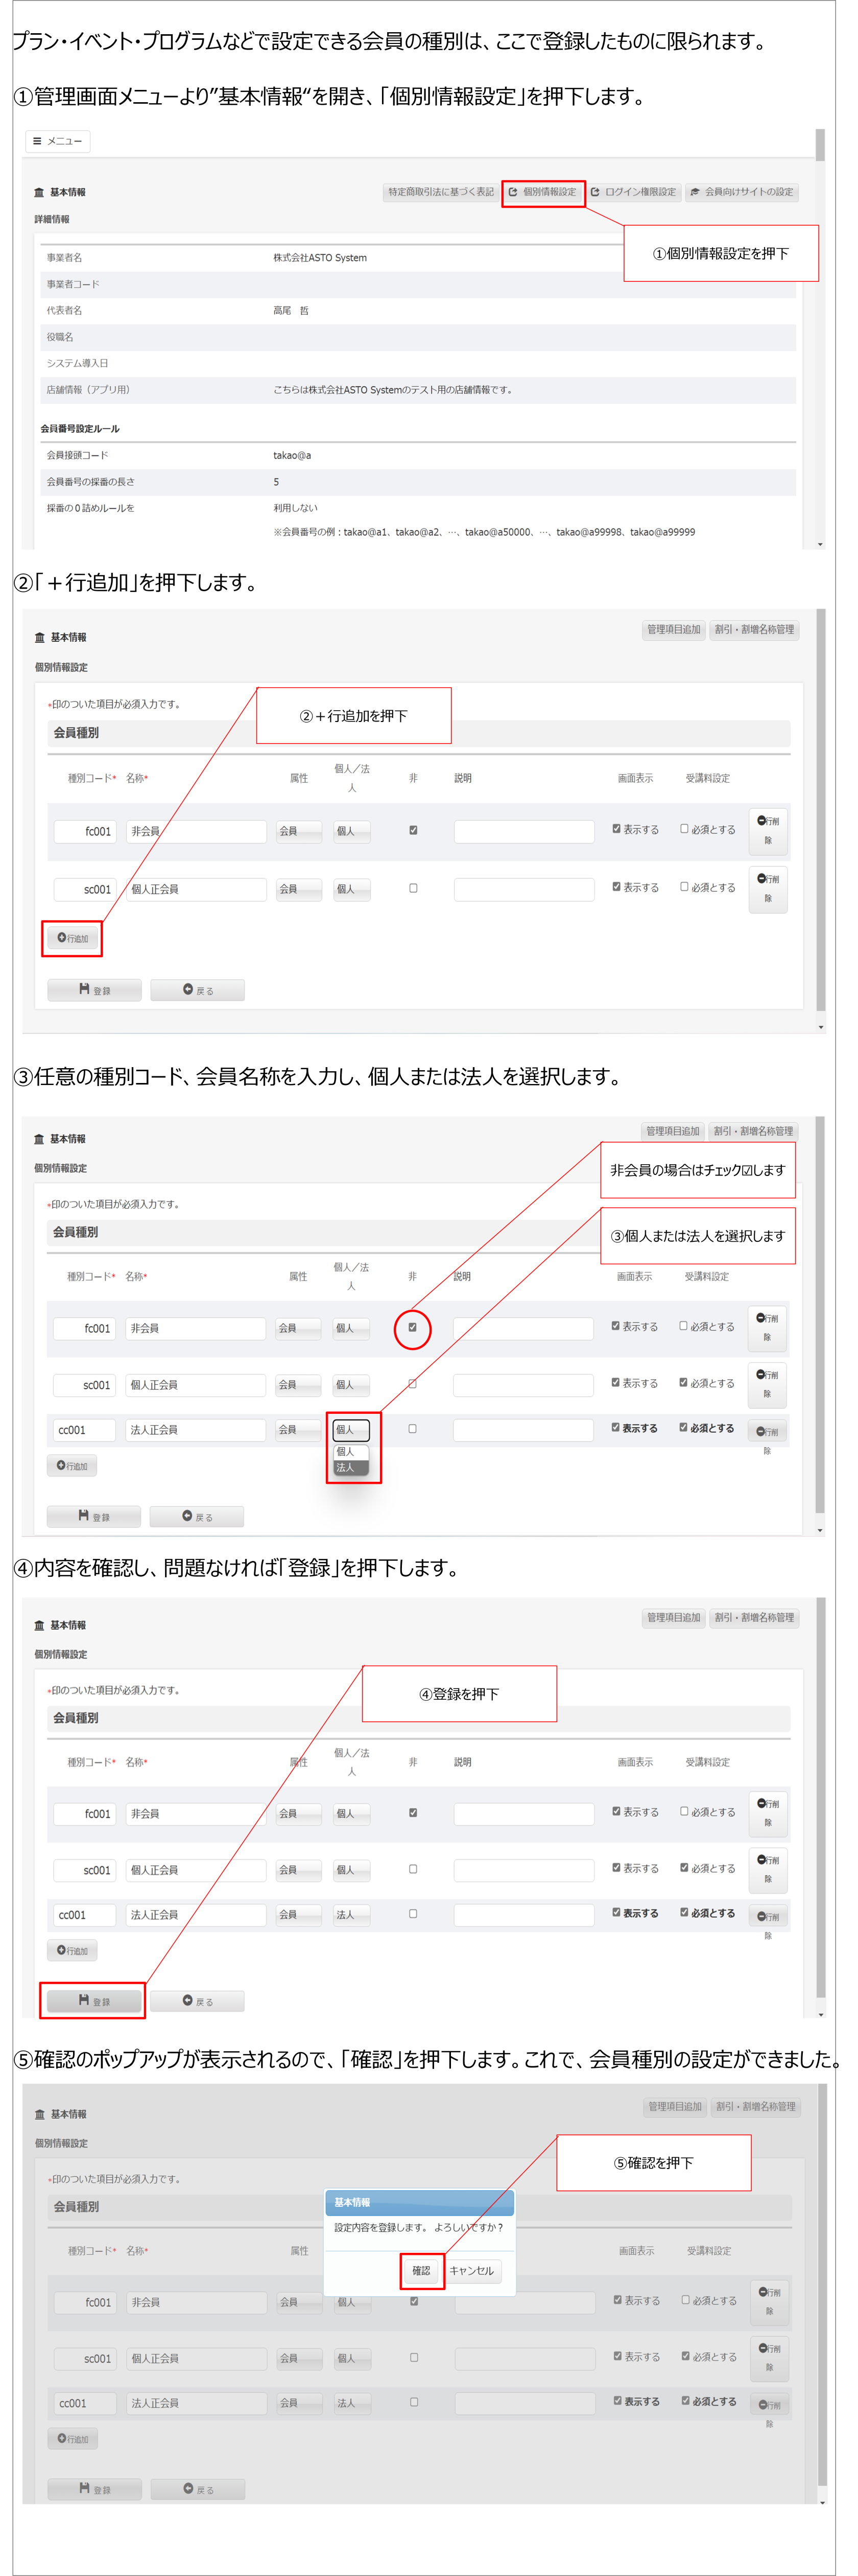Click 登録 save button in step ② screen

[95, 990]
